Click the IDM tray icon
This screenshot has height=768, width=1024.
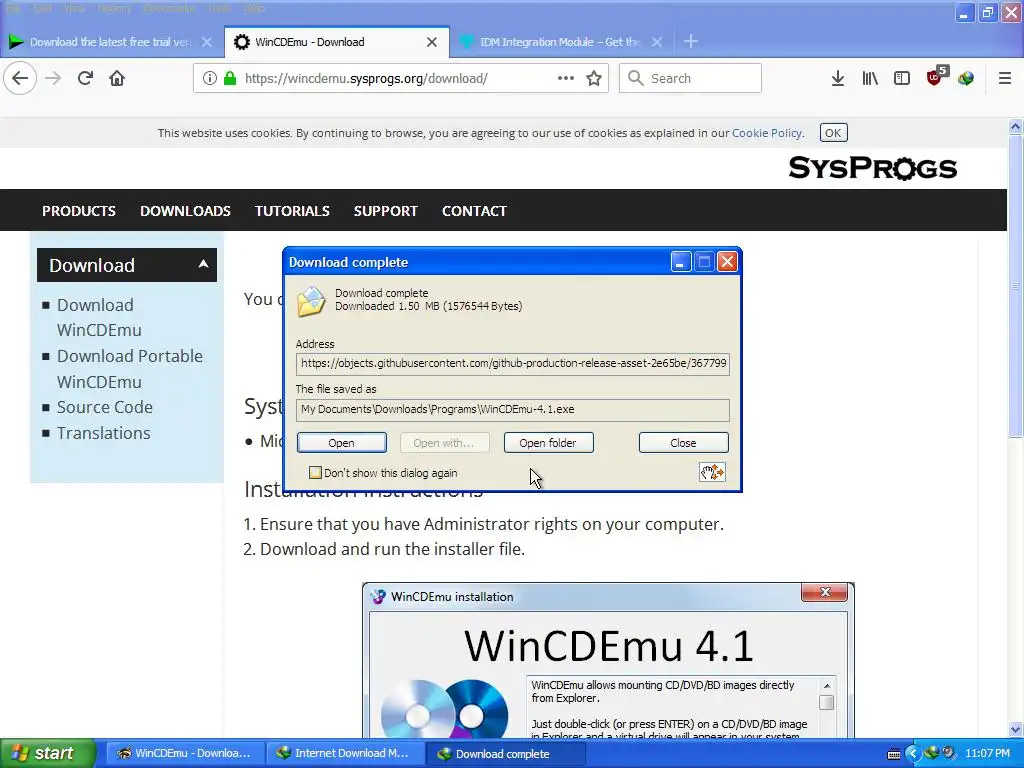pyautogui.click(x=931, y=753)
